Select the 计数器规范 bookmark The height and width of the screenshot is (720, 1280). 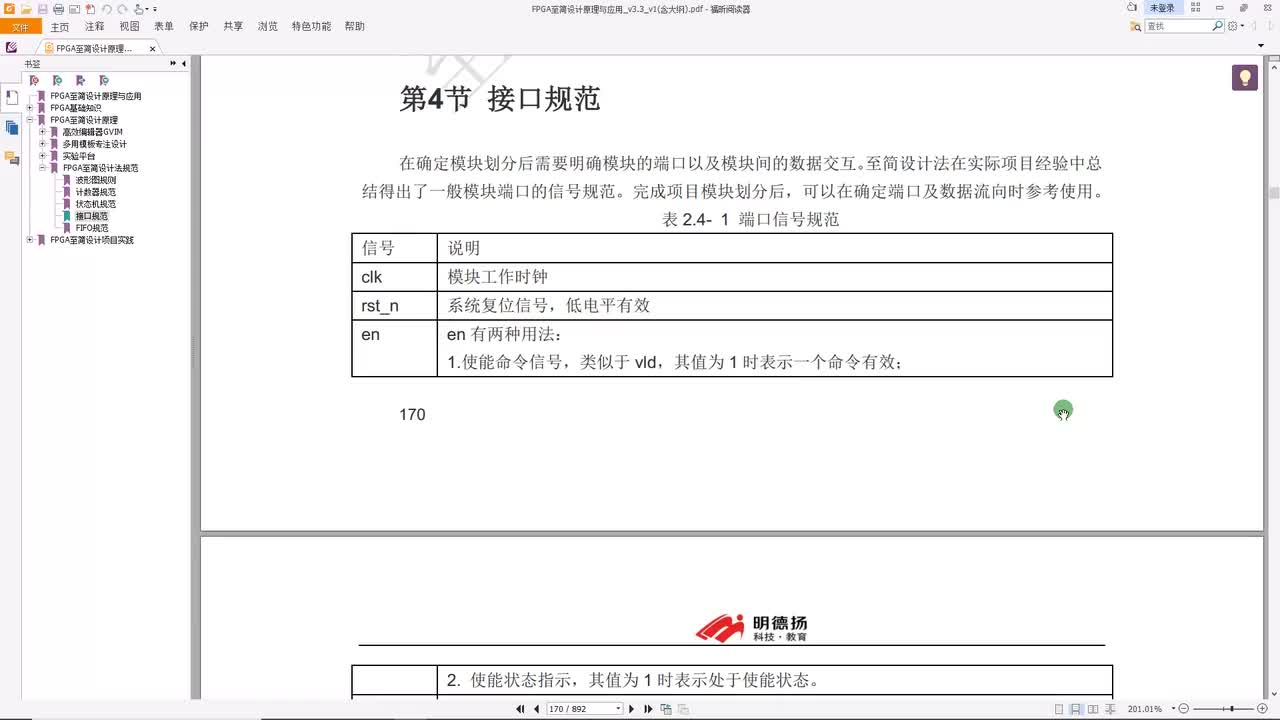pyautogui.click(x=95, y=192)
